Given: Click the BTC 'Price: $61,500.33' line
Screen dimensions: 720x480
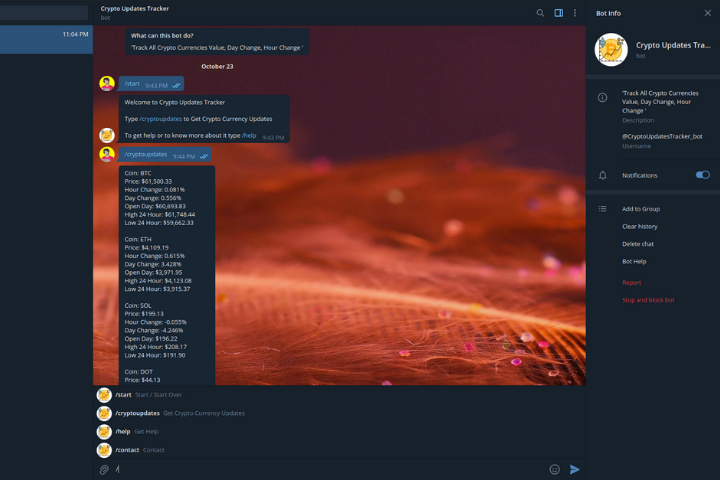Looking at the screenshot, I should pyautogui.click(x=148, y=181).
